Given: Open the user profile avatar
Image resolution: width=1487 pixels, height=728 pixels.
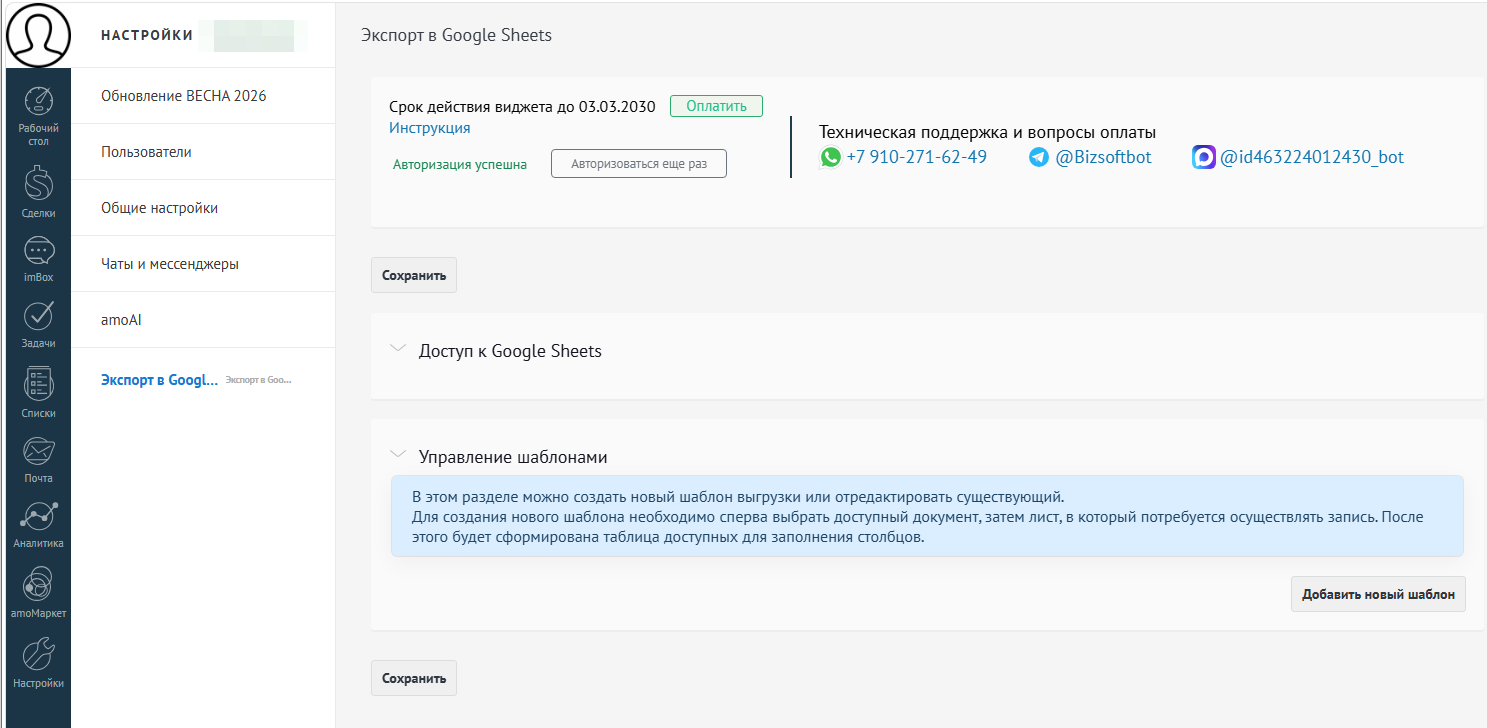Looking at the screenshot, I should [38, 34].
